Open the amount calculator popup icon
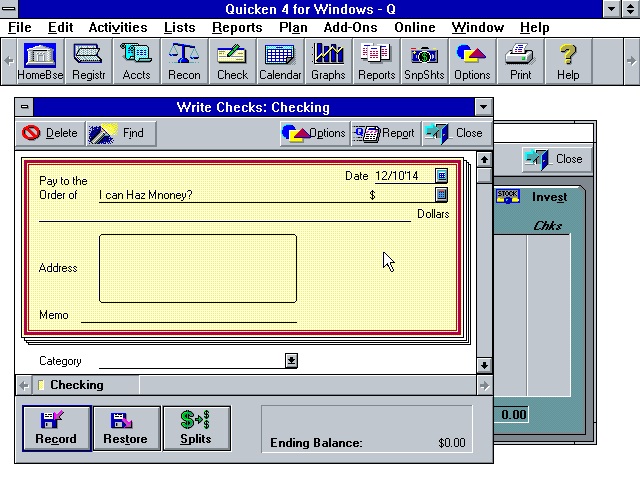The height and width of the screenshot is (480, 640). coord(441,194)
